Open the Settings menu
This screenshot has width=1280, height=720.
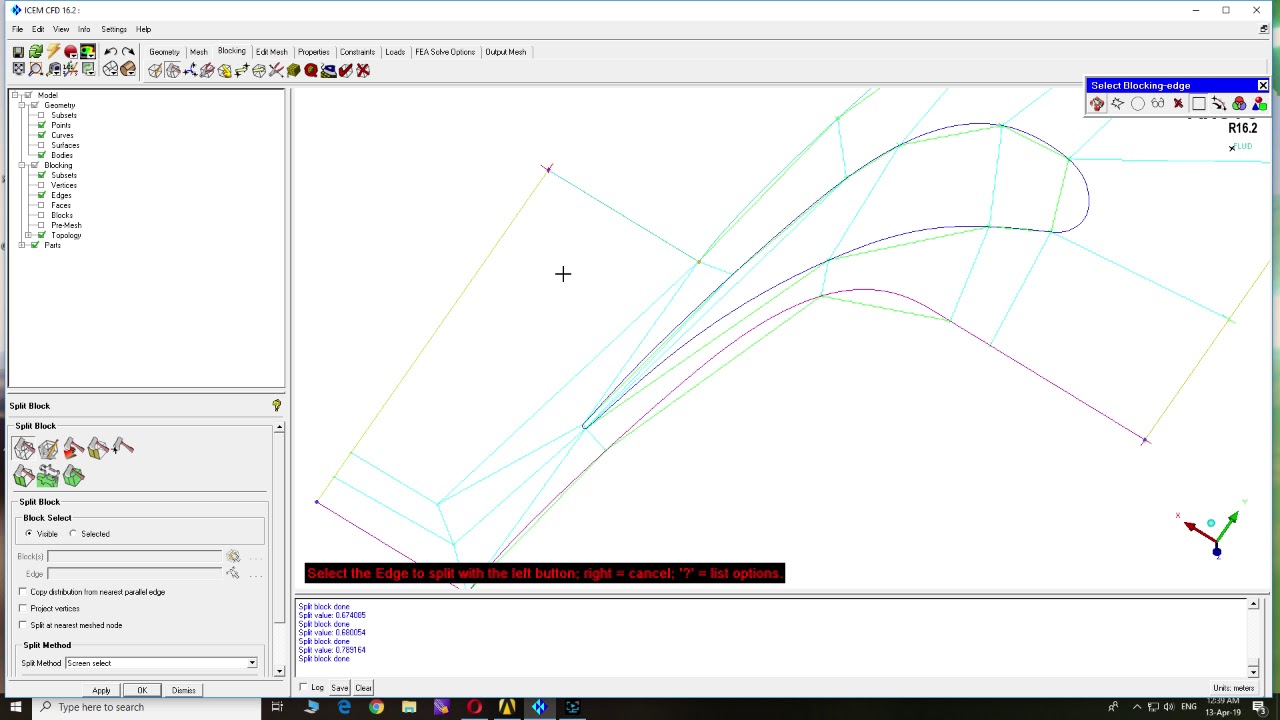point(114,29)
